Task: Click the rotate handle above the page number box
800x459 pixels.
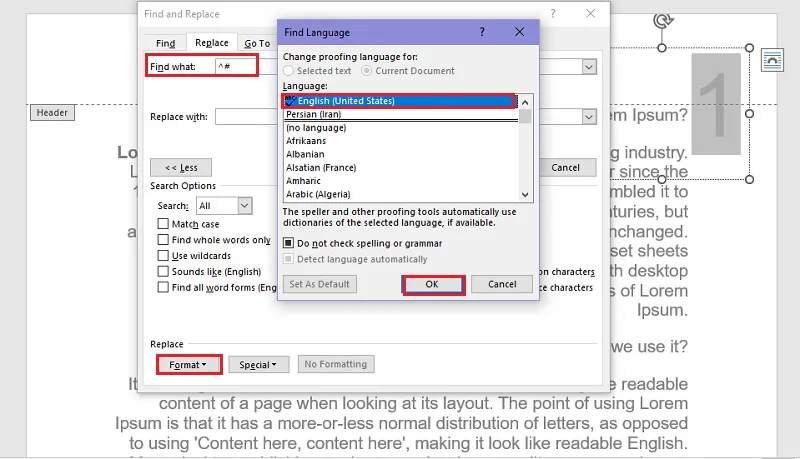Action: [663, 21]
